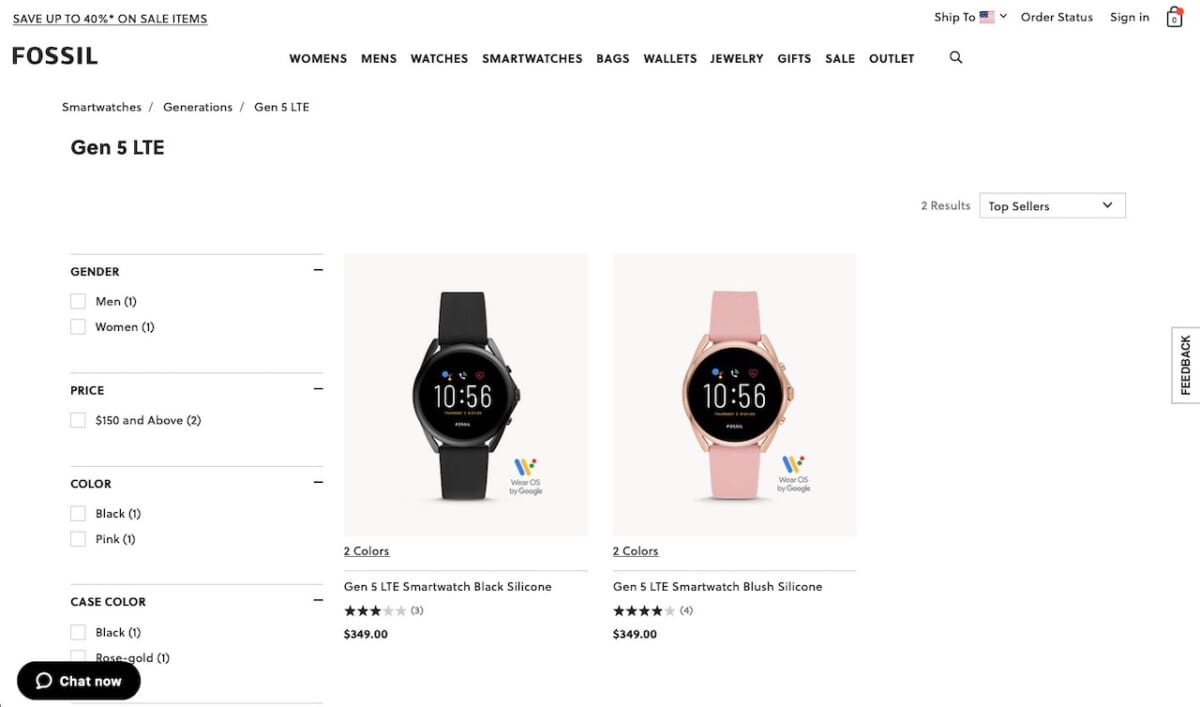Open the Chat now bubble
Viewport: 1200px width, 707px height.
click(79, 681)
